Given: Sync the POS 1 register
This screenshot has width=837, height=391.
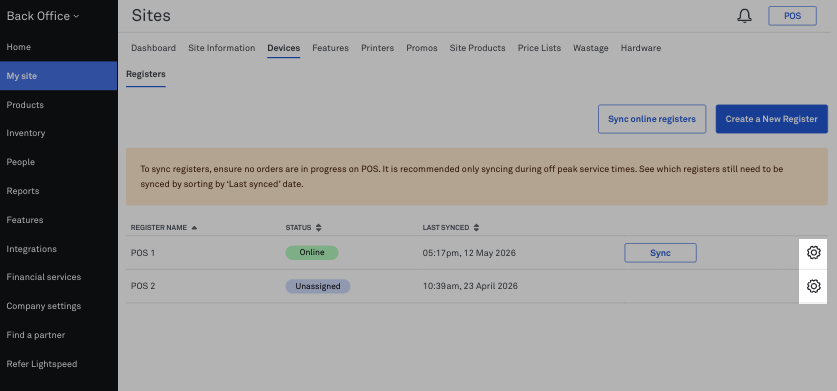Looking at the screenshot, I should pos(660,253).
